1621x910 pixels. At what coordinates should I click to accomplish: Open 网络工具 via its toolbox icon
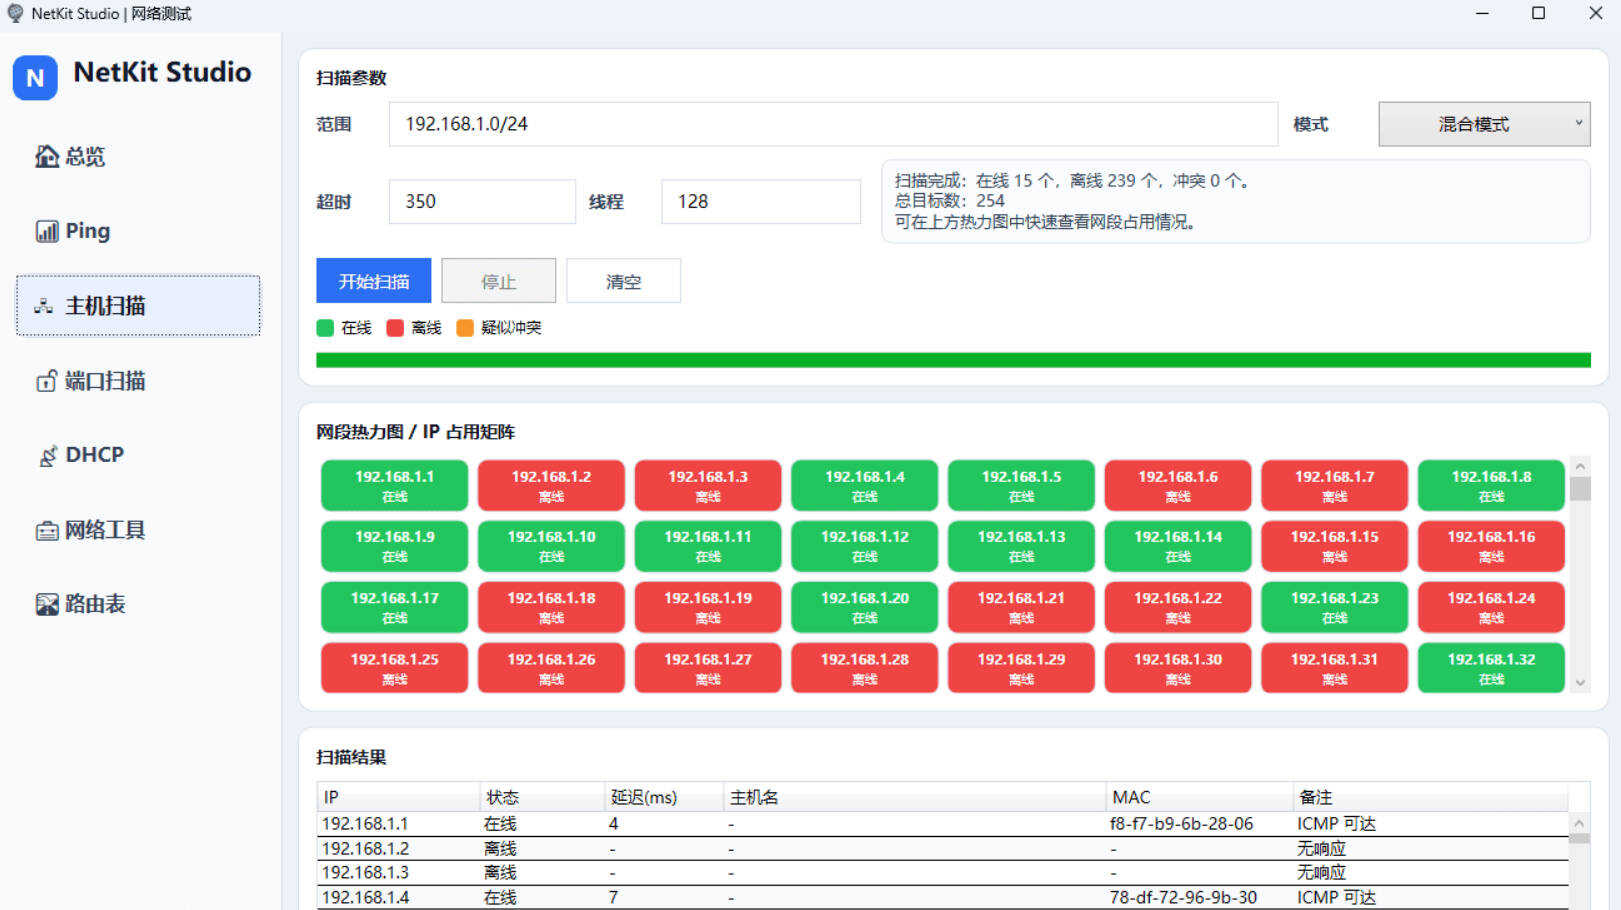click(45, 530)
